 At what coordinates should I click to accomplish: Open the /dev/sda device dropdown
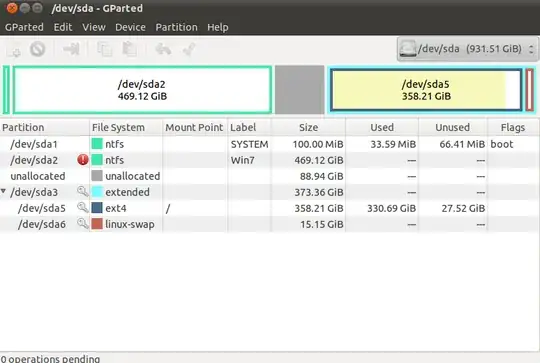(x=468, y=49)
